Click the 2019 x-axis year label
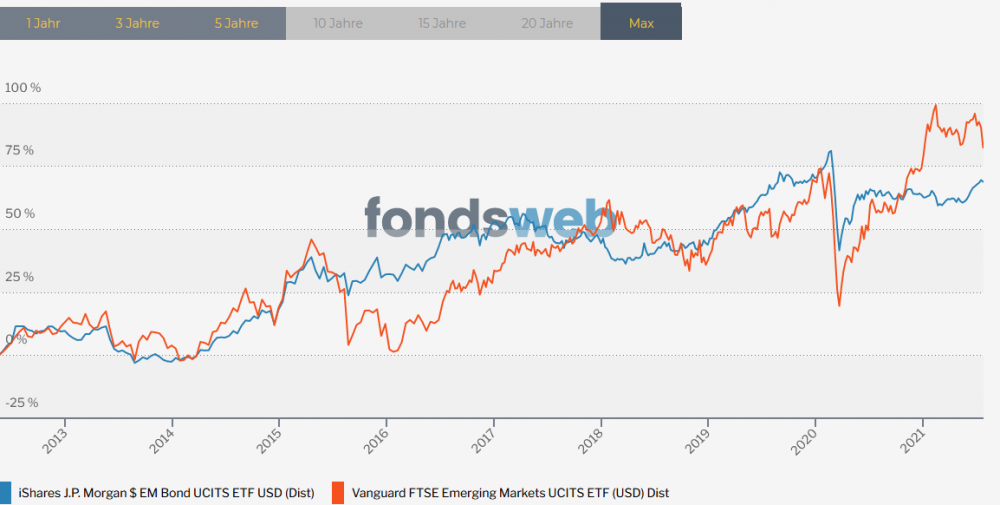The width and height of the screenshot is (1000, 505). tap(700, 440)
